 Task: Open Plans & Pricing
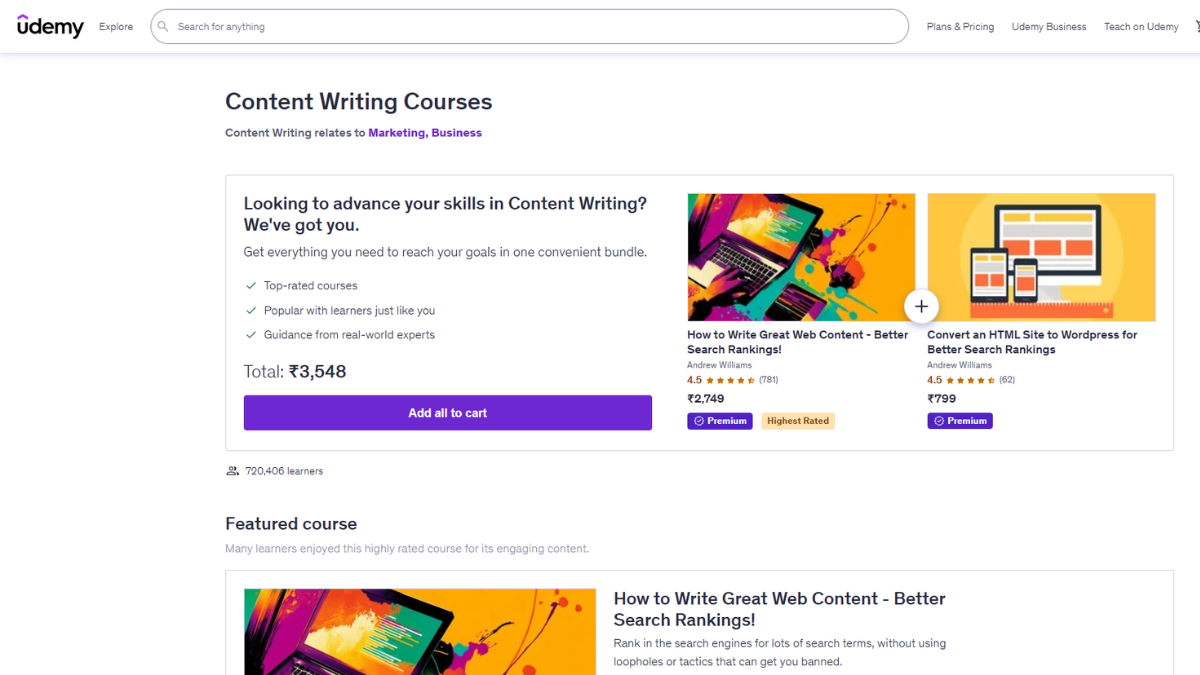point(960,27)
